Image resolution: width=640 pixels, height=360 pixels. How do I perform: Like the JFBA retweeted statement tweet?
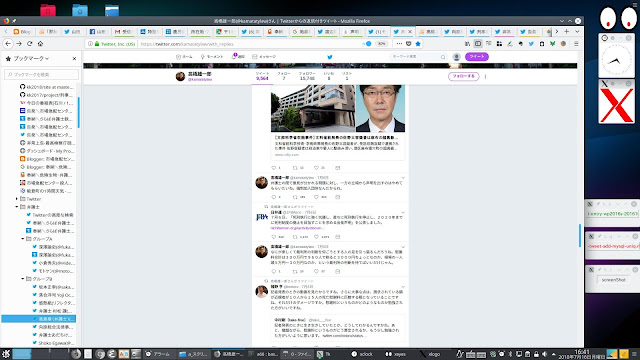click(x=316, y=237)
